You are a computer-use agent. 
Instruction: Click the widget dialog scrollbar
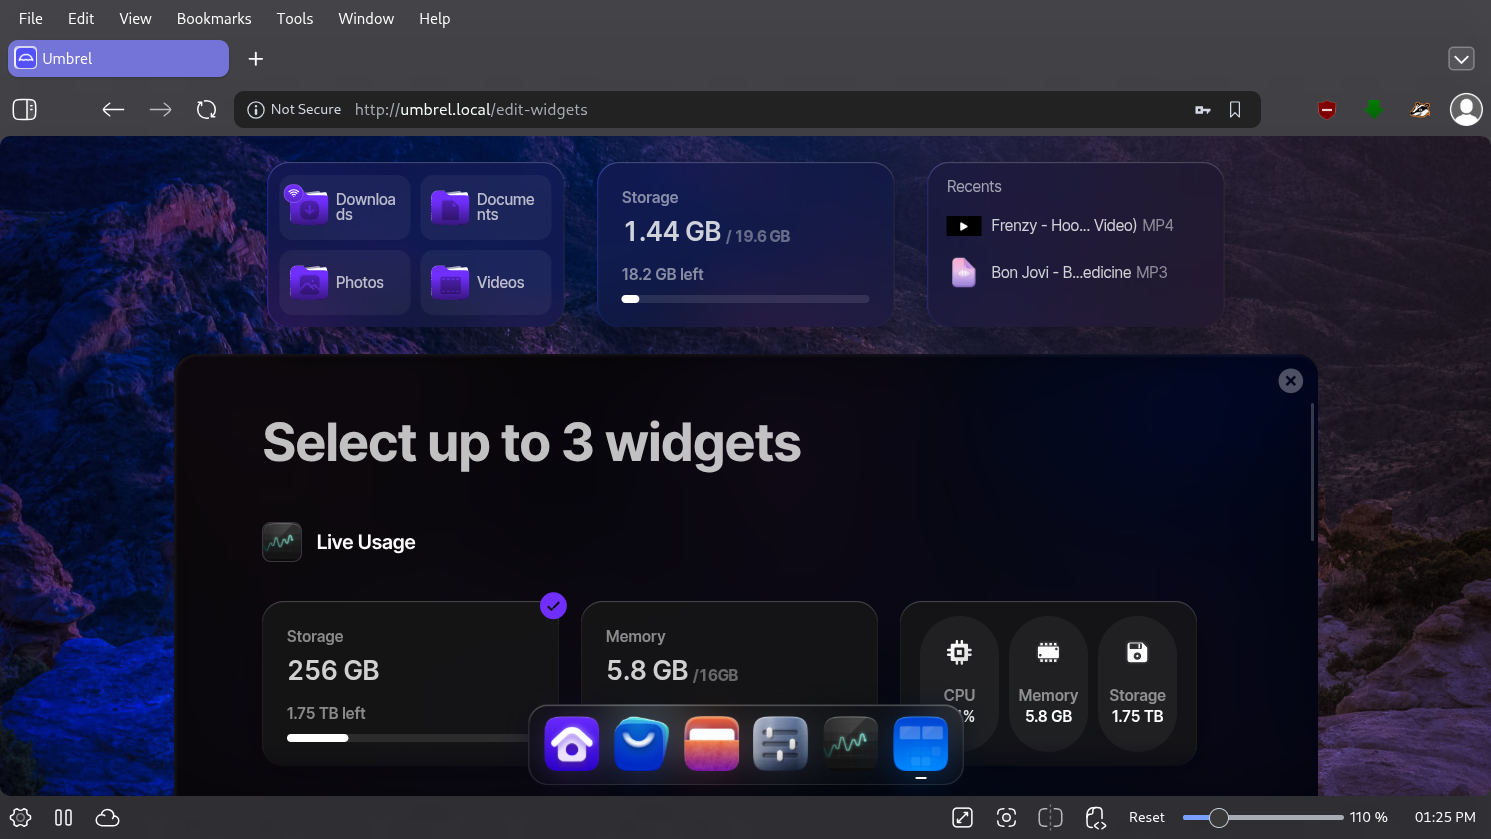[x=1312, y=472]
